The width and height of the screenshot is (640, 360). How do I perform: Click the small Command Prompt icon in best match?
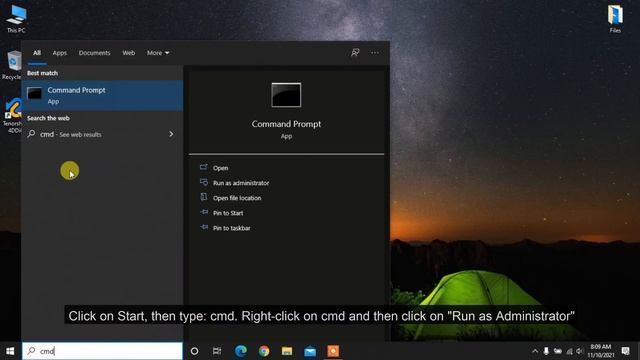[34, 93]
